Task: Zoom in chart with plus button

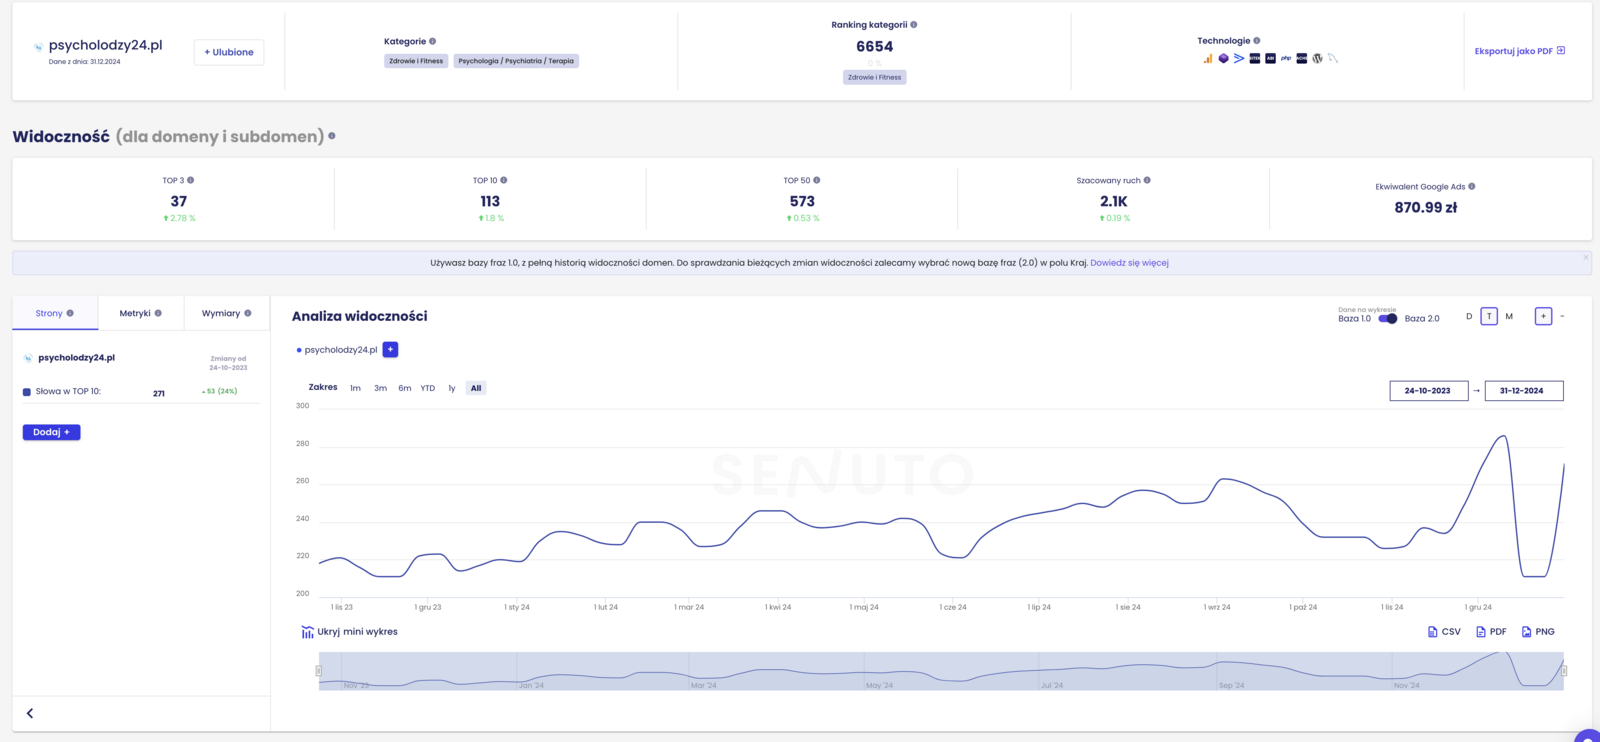Action: 1544,316
